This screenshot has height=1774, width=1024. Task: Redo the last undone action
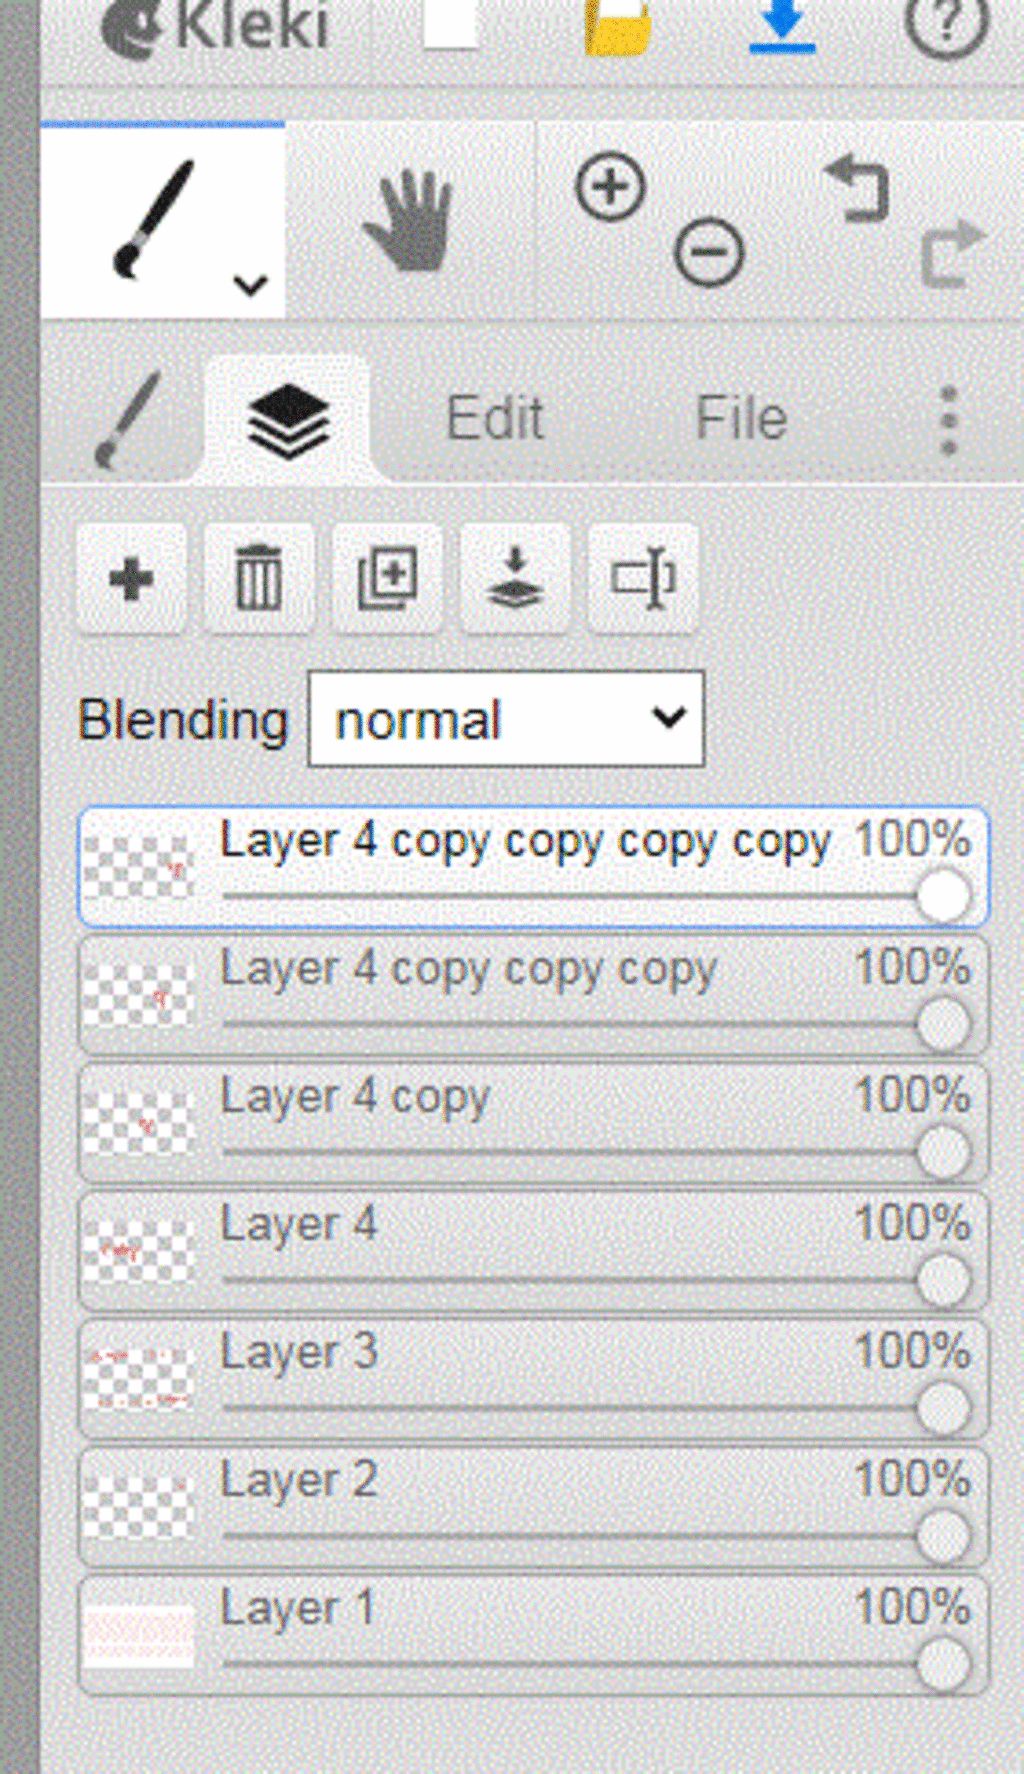[x=951, y=253]
